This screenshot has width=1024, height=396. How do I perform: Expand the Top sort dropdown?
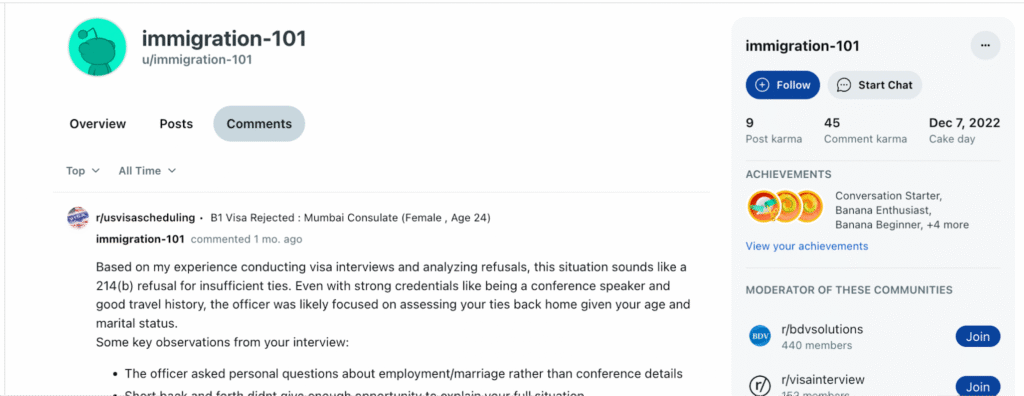pos(83,171)
